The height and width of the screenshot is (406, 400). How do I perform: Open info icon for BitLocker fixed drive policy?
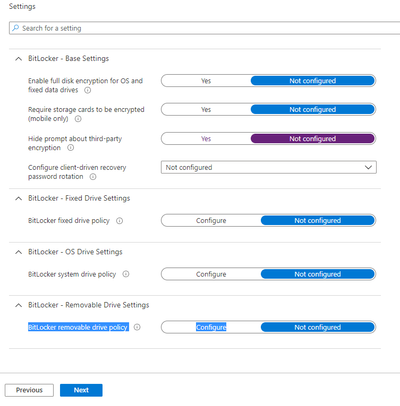pos(119,221)
